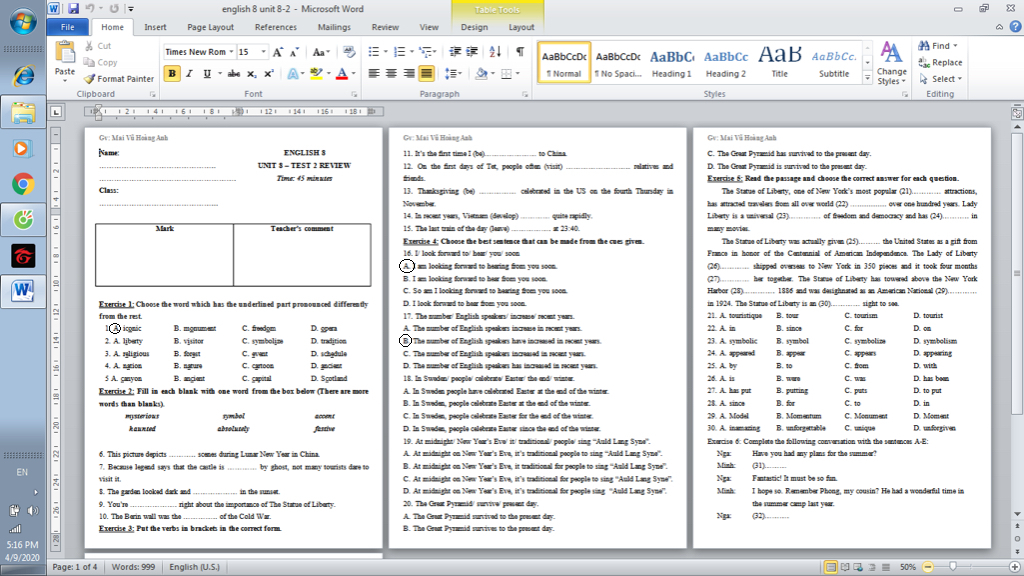The image size is (1024, 576).
Task: Click the Copy button
Action: point(101,62)
